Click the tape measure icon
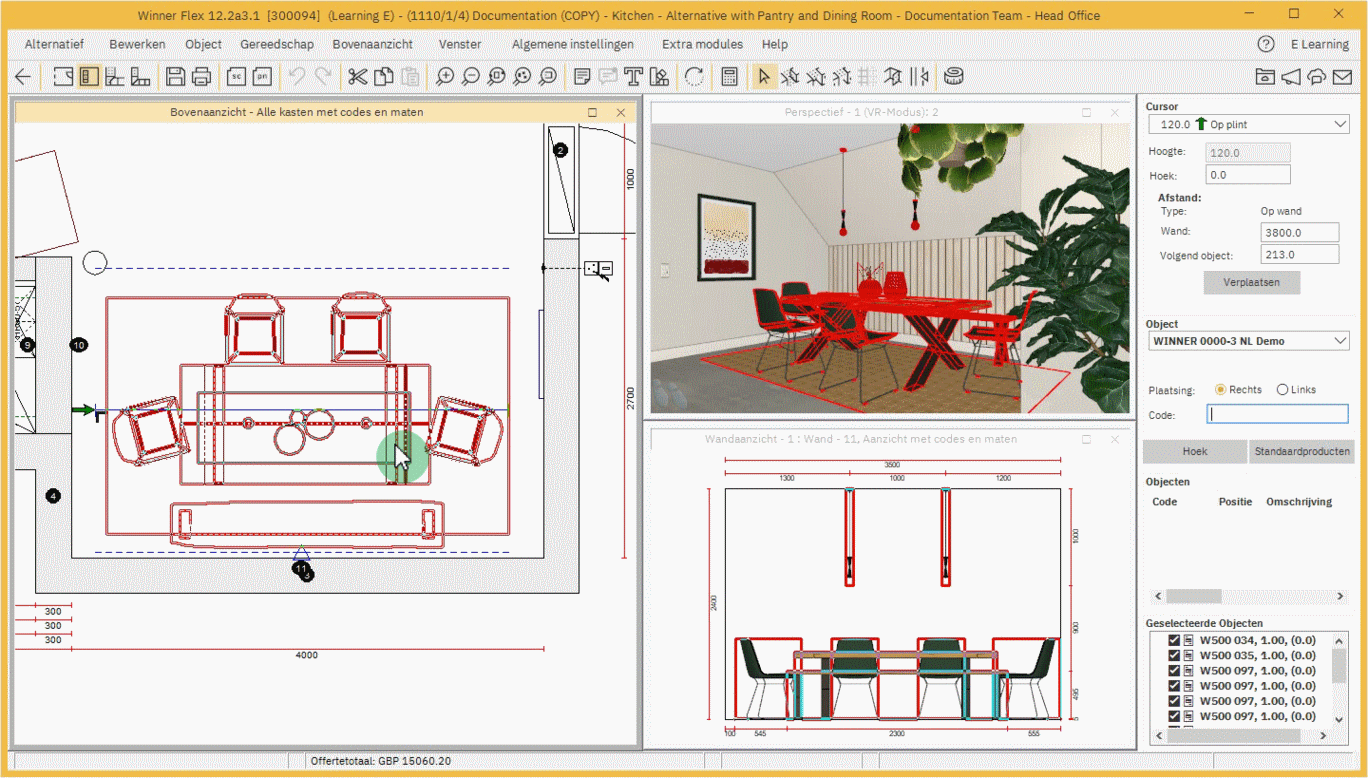 [953, 77]
